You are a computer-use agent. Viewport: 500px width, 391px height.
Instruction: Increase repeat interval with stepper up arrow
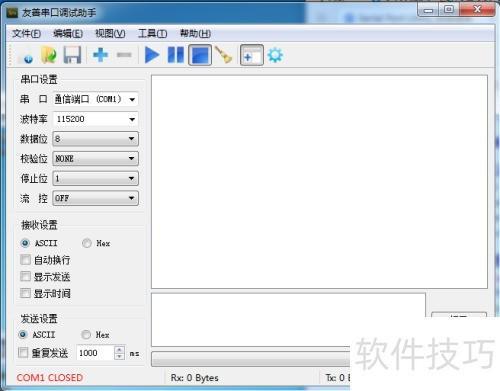[x=119, y=350]
